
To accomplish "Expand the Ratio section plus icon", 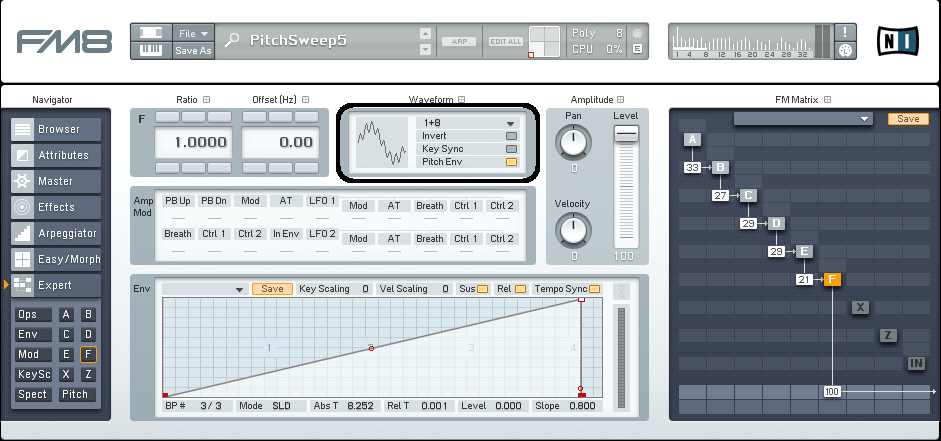I will (206, 100).
